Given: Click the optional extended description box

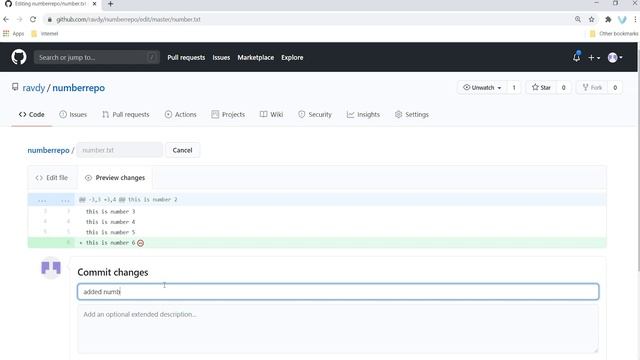Looking at the screenshot, I should tap(338, 329).
